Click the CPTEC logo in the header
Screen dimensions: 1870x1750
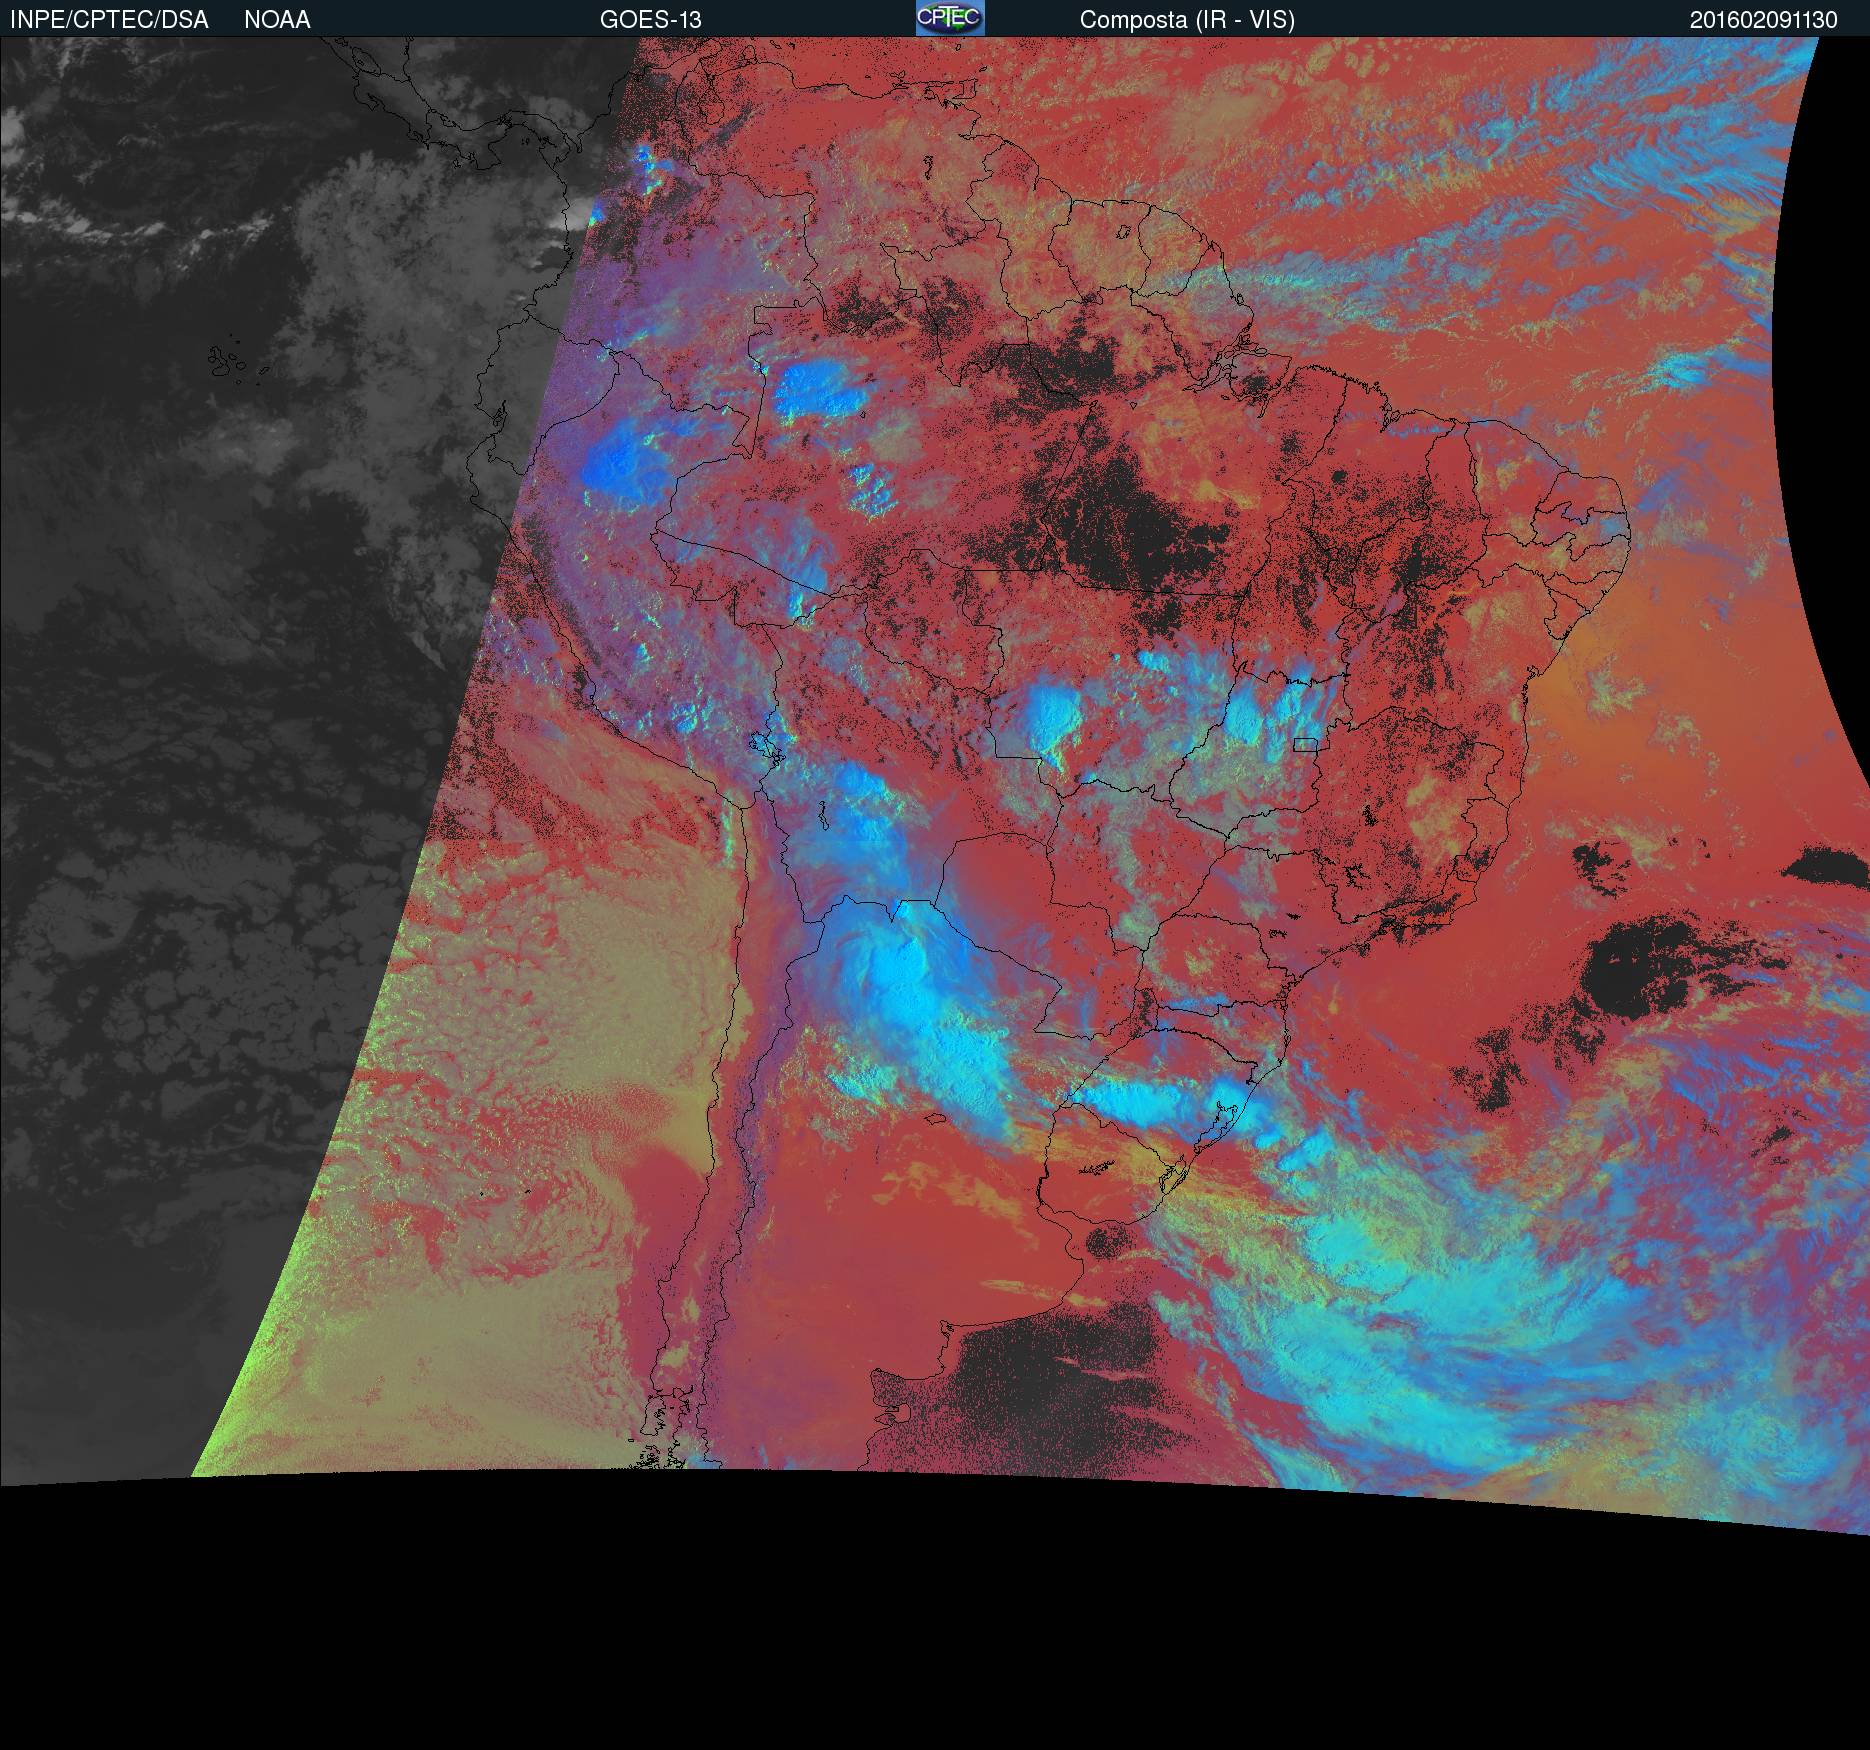point(950,18)
